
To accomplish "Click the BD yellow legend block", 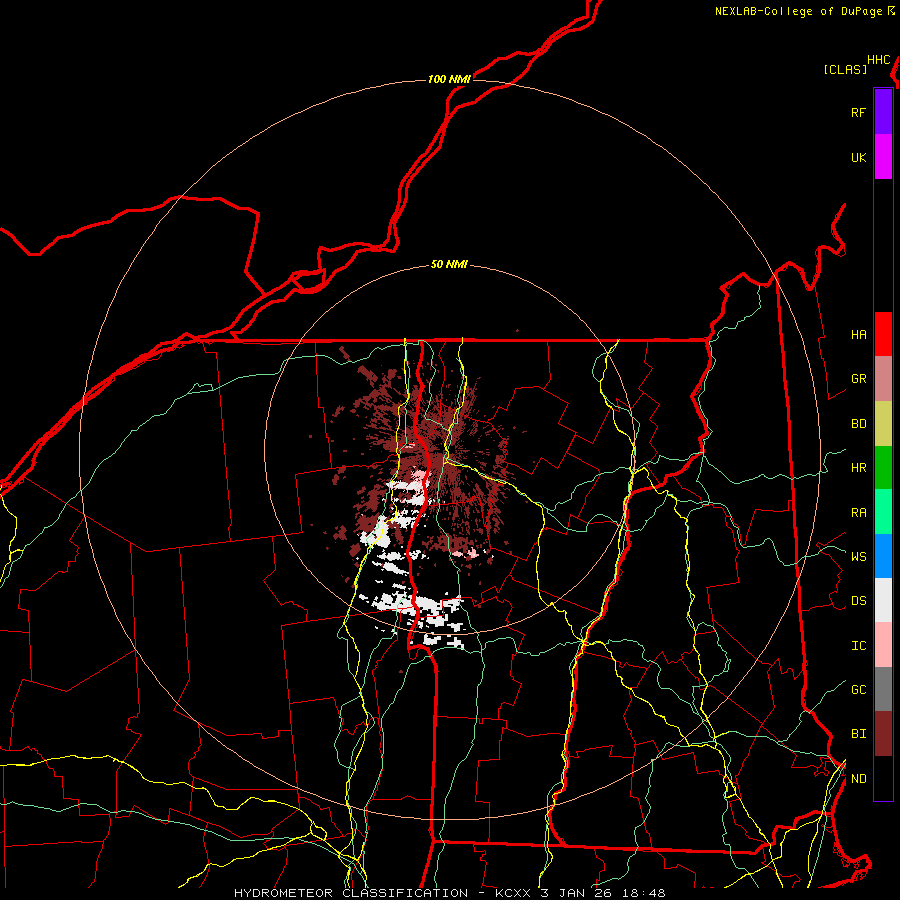I will pyautogui.click(x=883, y=424).
